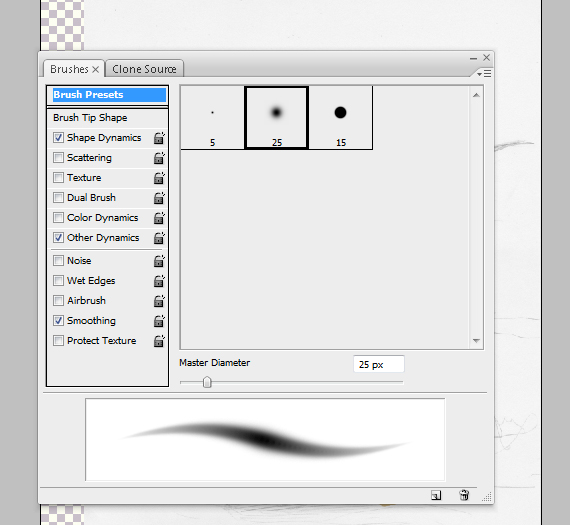Toggle lock icon for Airbrush
The image size is (570, 525).
pos(159,301)
